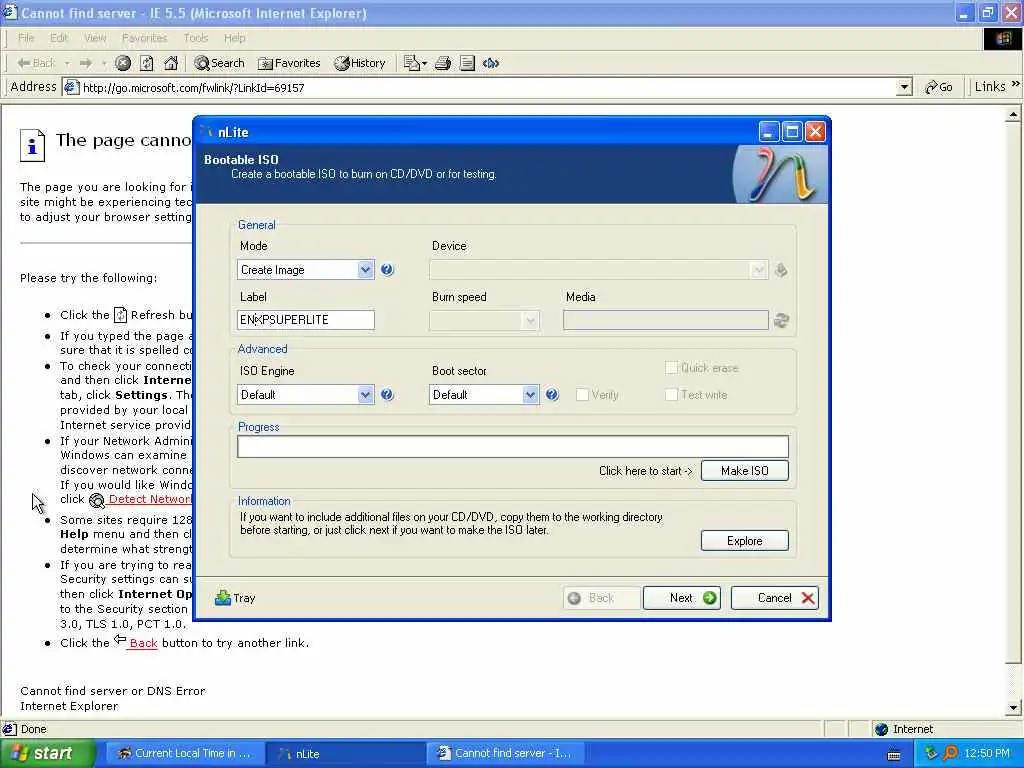
Task: Toggle the Test write checkbox
Action: point(671,394)
